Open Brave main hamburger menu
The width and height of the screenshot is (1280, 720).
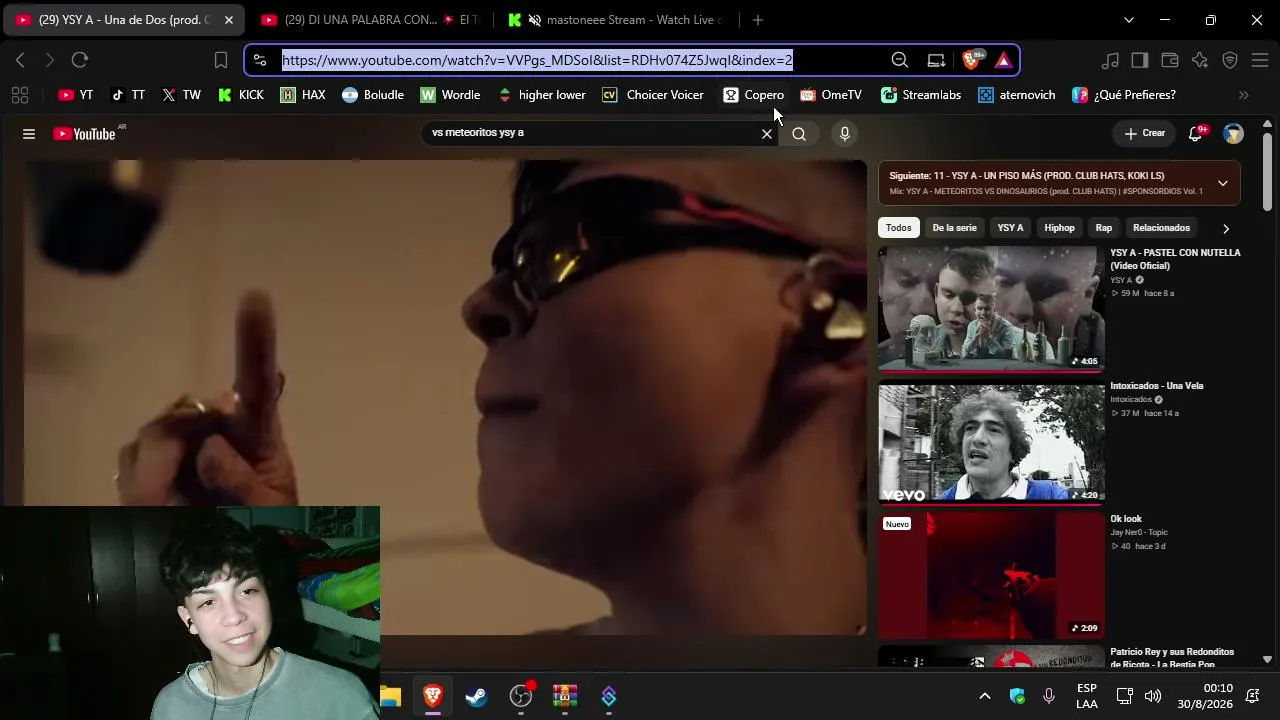[1260, 60]
